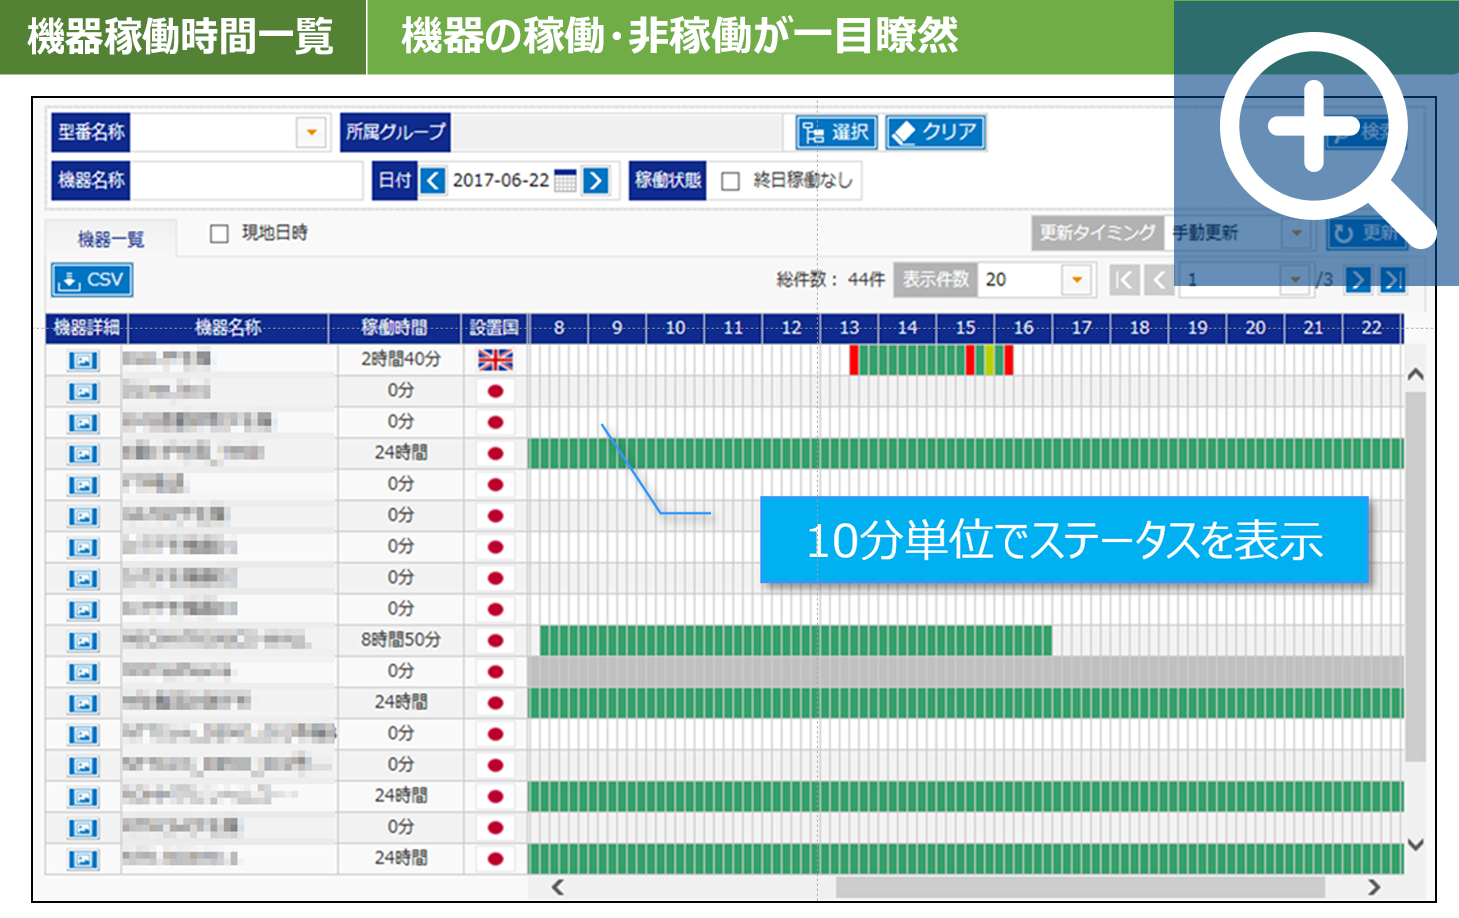Jump to the first results page
Screen dimensions: 1459x918
point(1124,280)
